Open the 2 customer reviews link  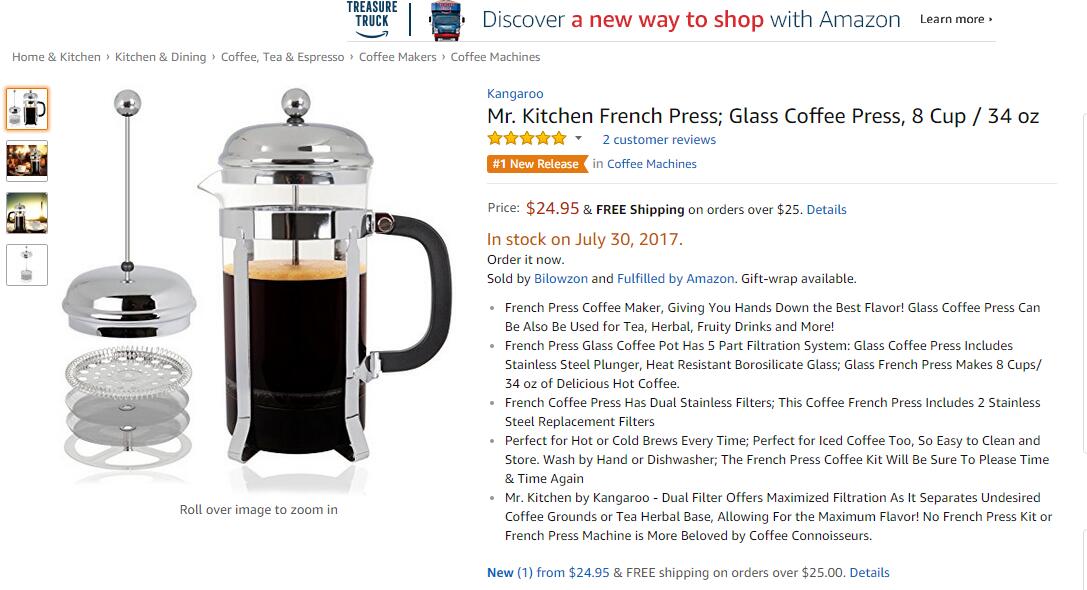pos(659,139)
